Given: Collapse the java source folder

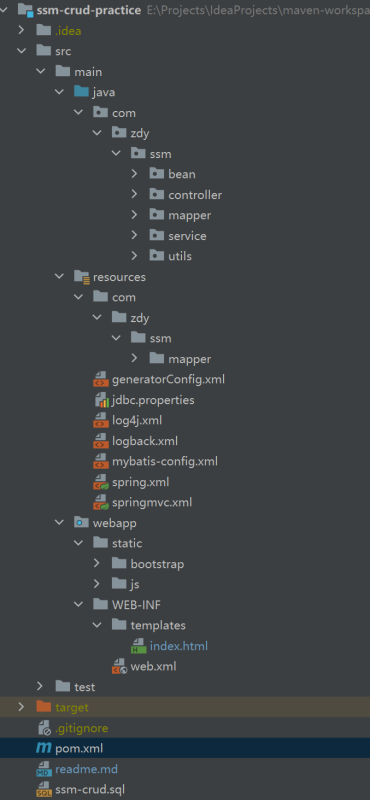Looking at the screenshot, I should pyautogui.click(x=59, y=92).
